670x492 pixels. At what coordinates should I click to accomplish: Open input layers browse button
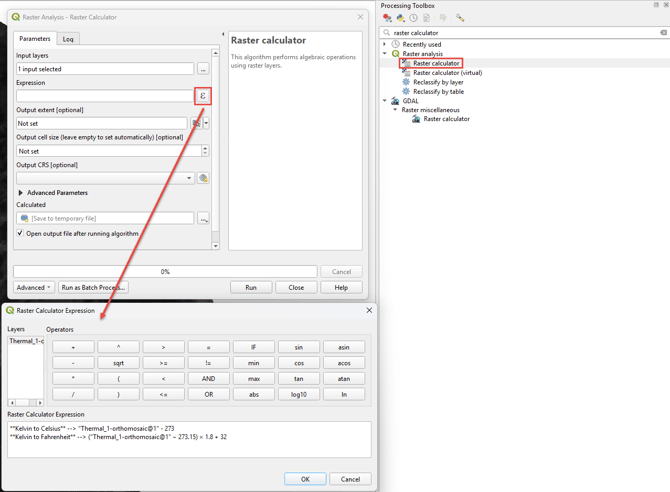[203, 69]
